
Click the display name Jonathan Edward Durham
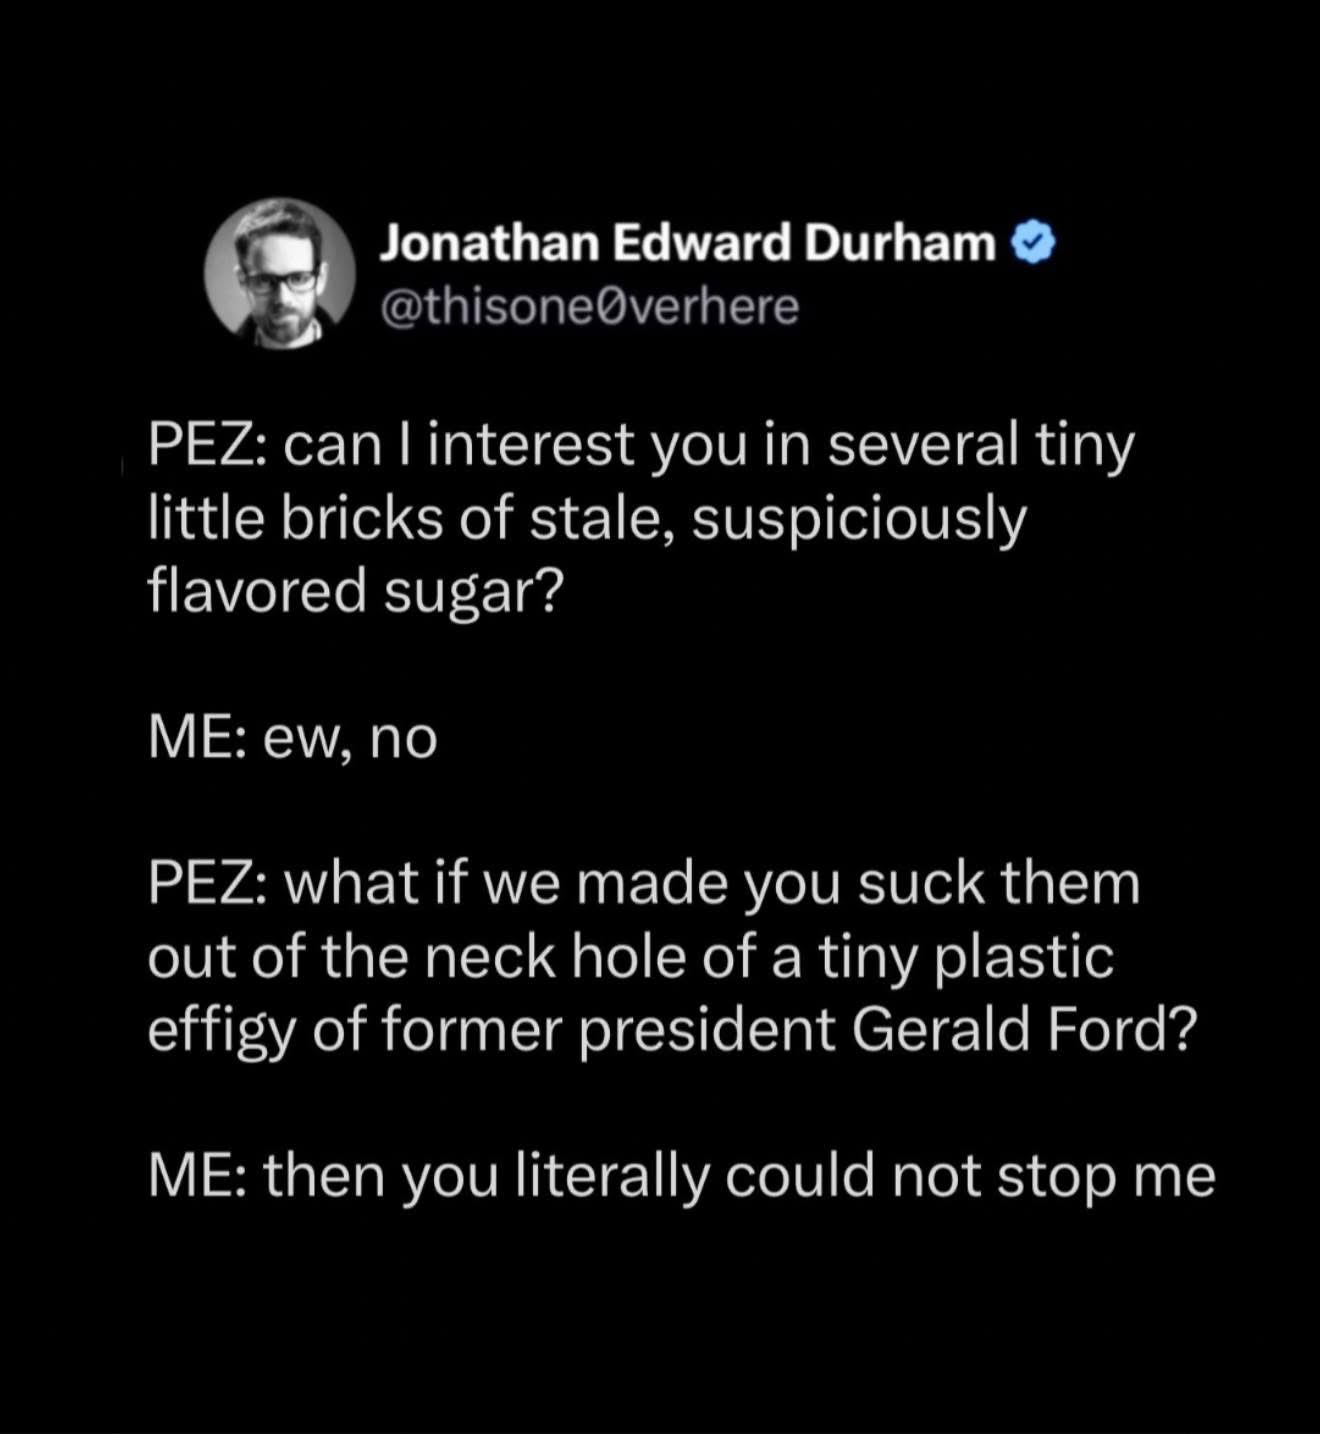pos(688,244)
